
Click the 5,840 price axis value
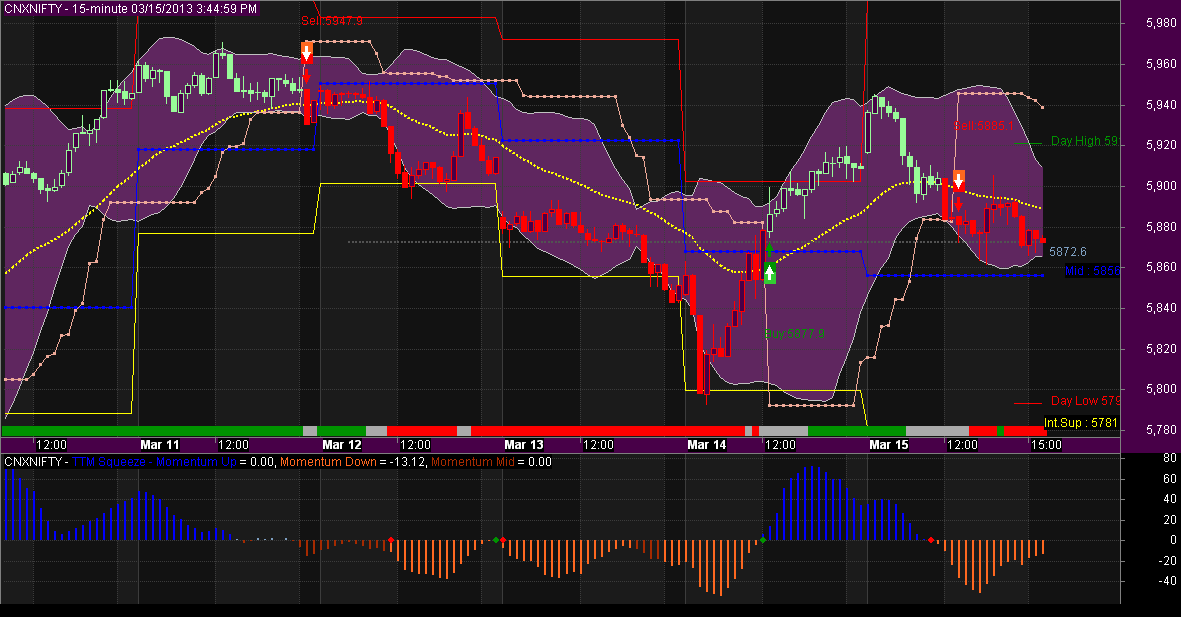pyautogui.click(x=1161, y=308)
